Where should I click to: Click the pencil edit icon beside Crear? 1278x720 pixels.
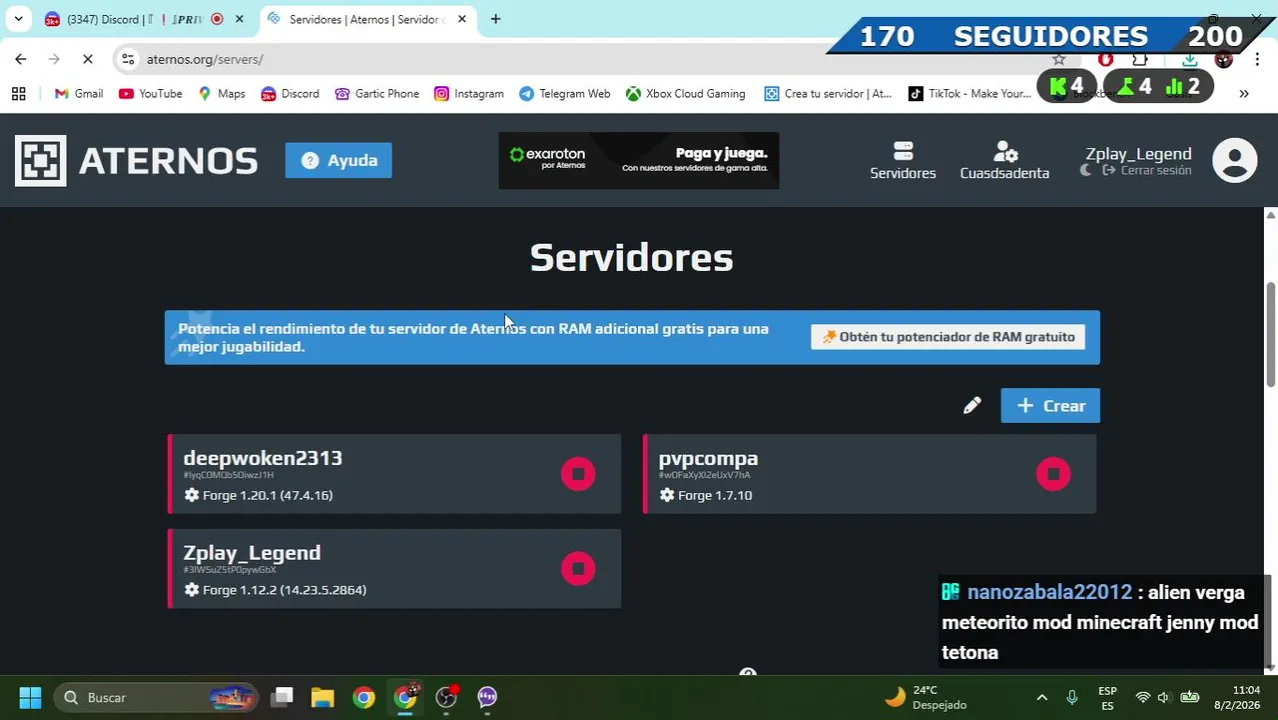tap(972, 406)
